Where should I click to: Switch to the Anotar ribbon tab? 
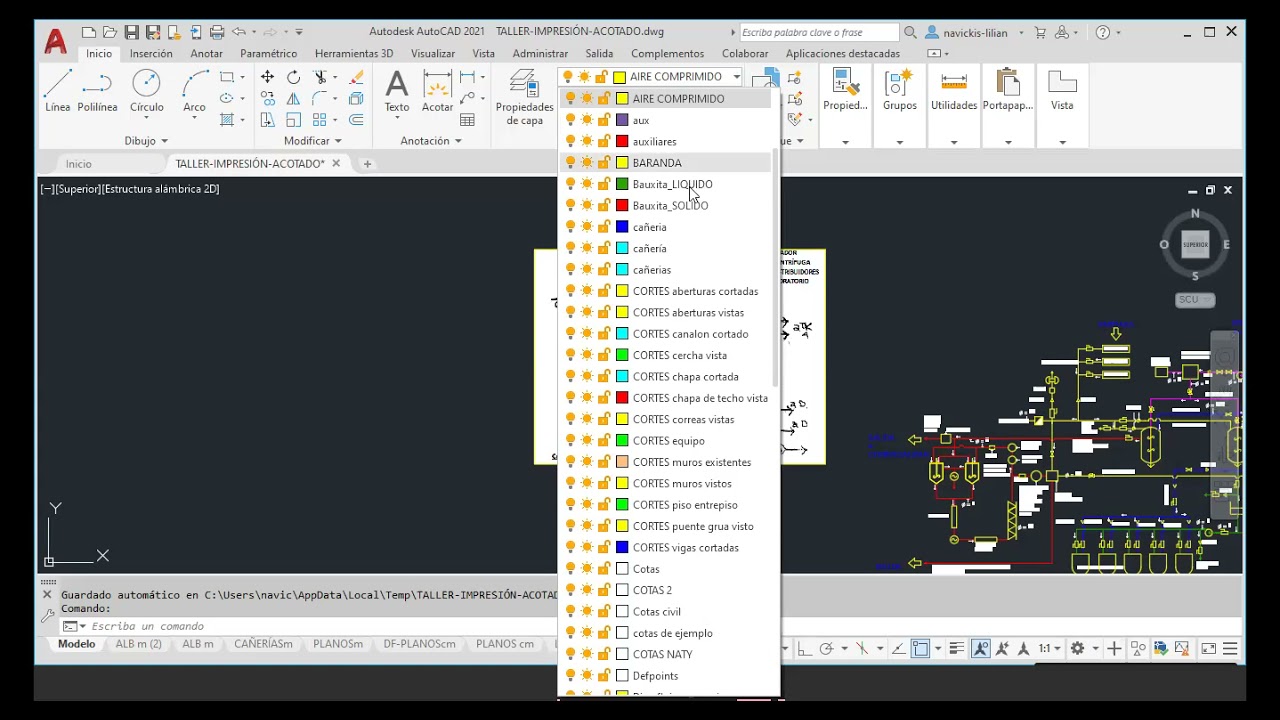pyautogui.click(x=206, y=54)
